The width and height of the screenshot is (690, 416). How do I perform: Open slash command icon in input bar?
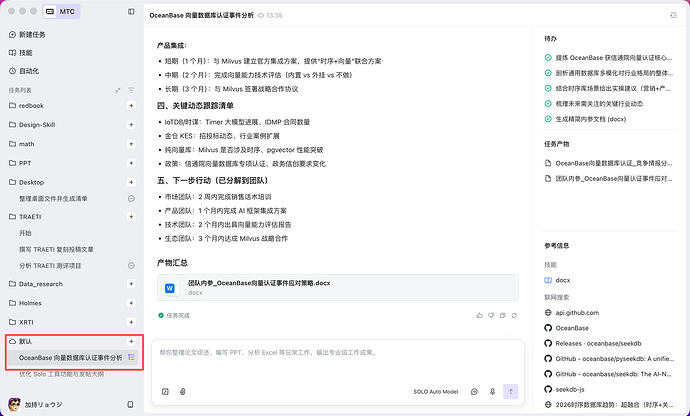[x=165, y=391]
